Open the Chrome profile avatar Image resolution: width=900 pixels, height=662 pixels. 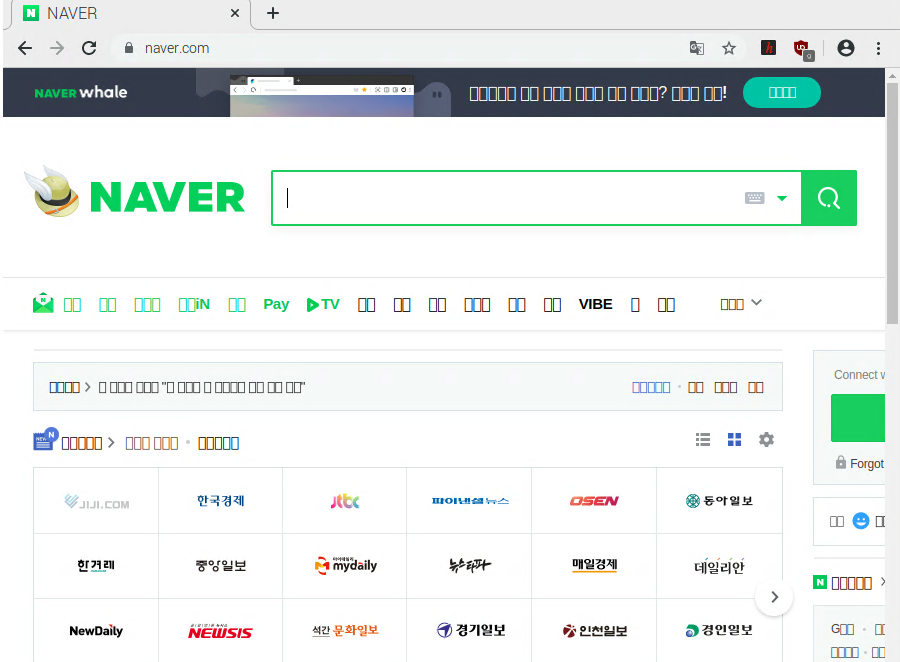(x=845, y=48)
